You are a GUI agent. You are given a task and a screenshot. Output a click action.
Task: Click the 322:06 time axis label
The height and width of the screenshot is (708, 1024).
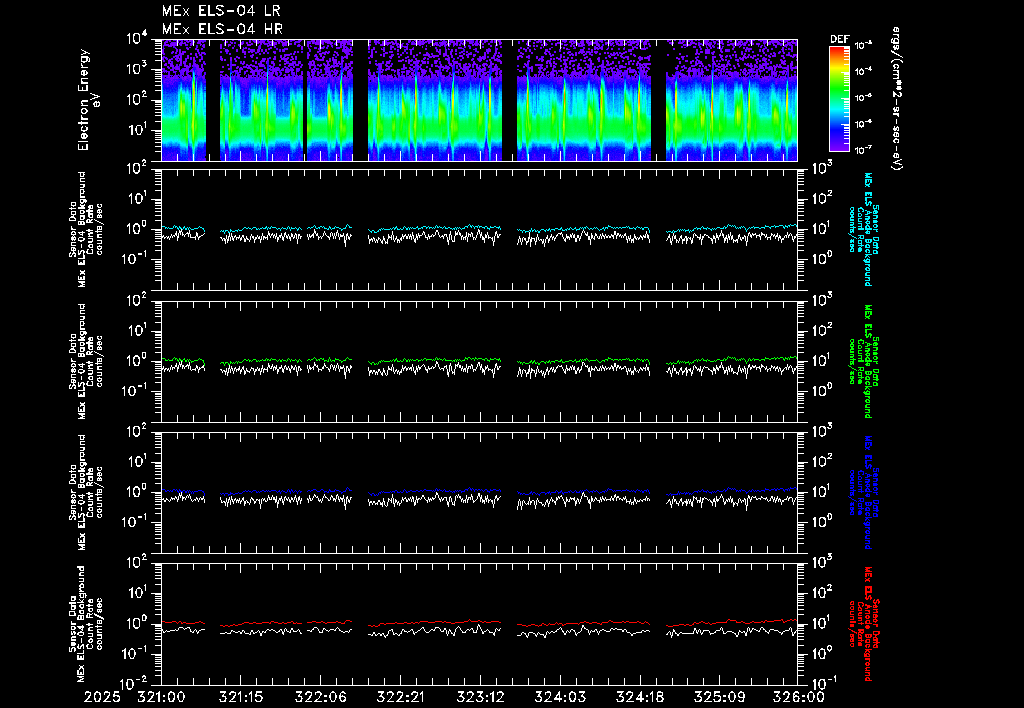pyautogui.click(x=321, y=695)
